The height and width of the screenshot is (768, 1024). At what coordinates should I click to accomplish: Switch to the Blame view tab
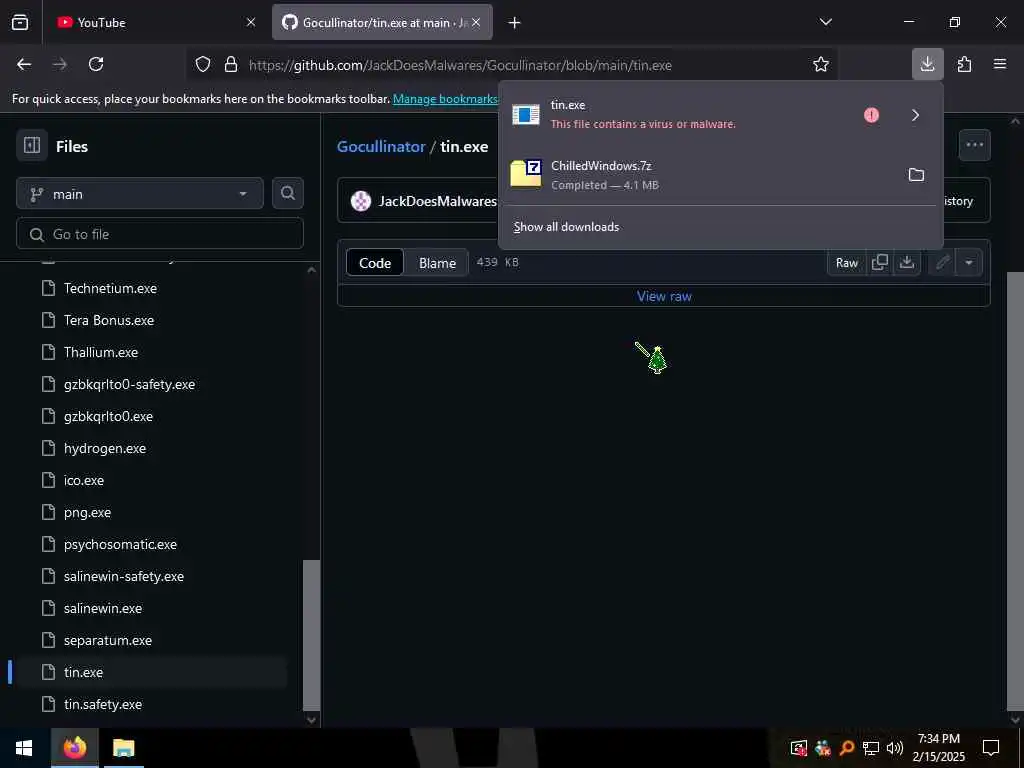[x=437, y=263]
